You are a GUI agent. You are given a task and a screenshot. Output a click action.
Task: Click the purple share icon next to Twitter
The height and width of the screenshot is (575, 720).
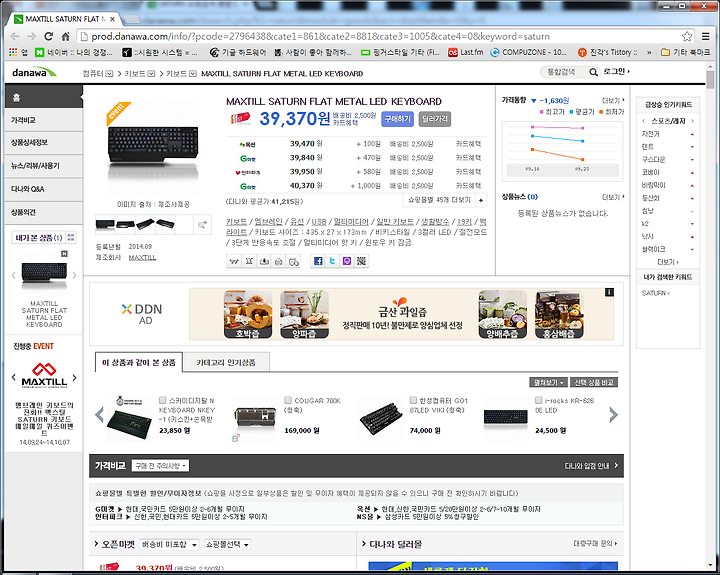coord(347,261)
